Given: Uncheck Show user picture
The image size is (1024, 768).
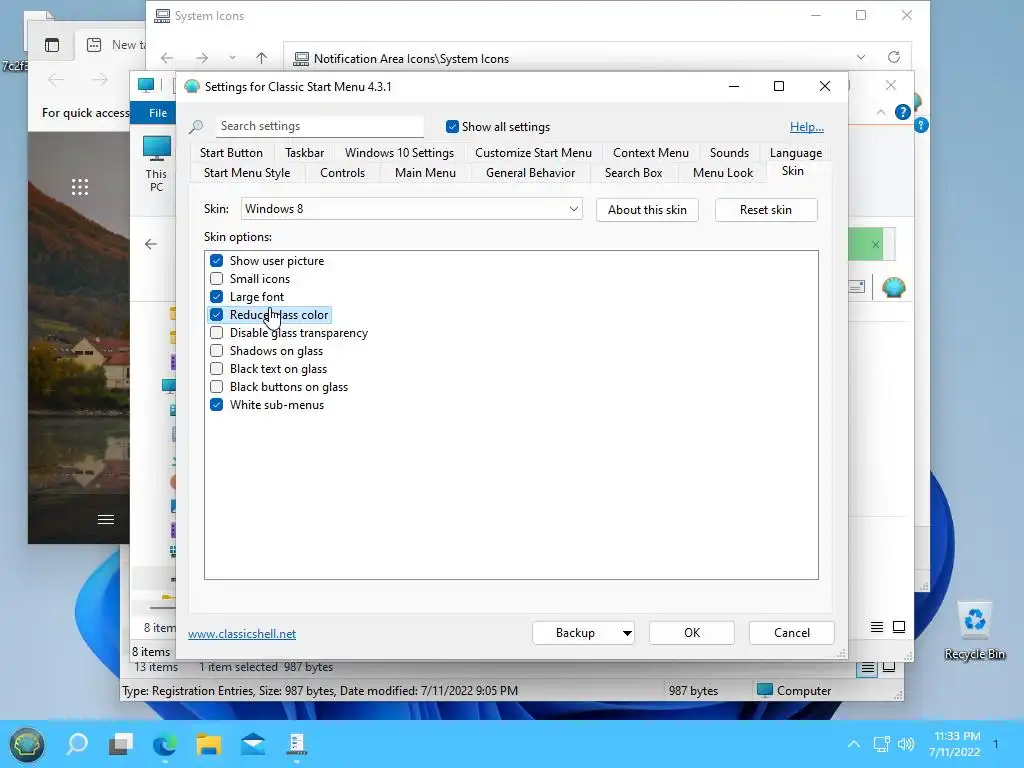Looking at the screenshot, I should pos(217,261).
